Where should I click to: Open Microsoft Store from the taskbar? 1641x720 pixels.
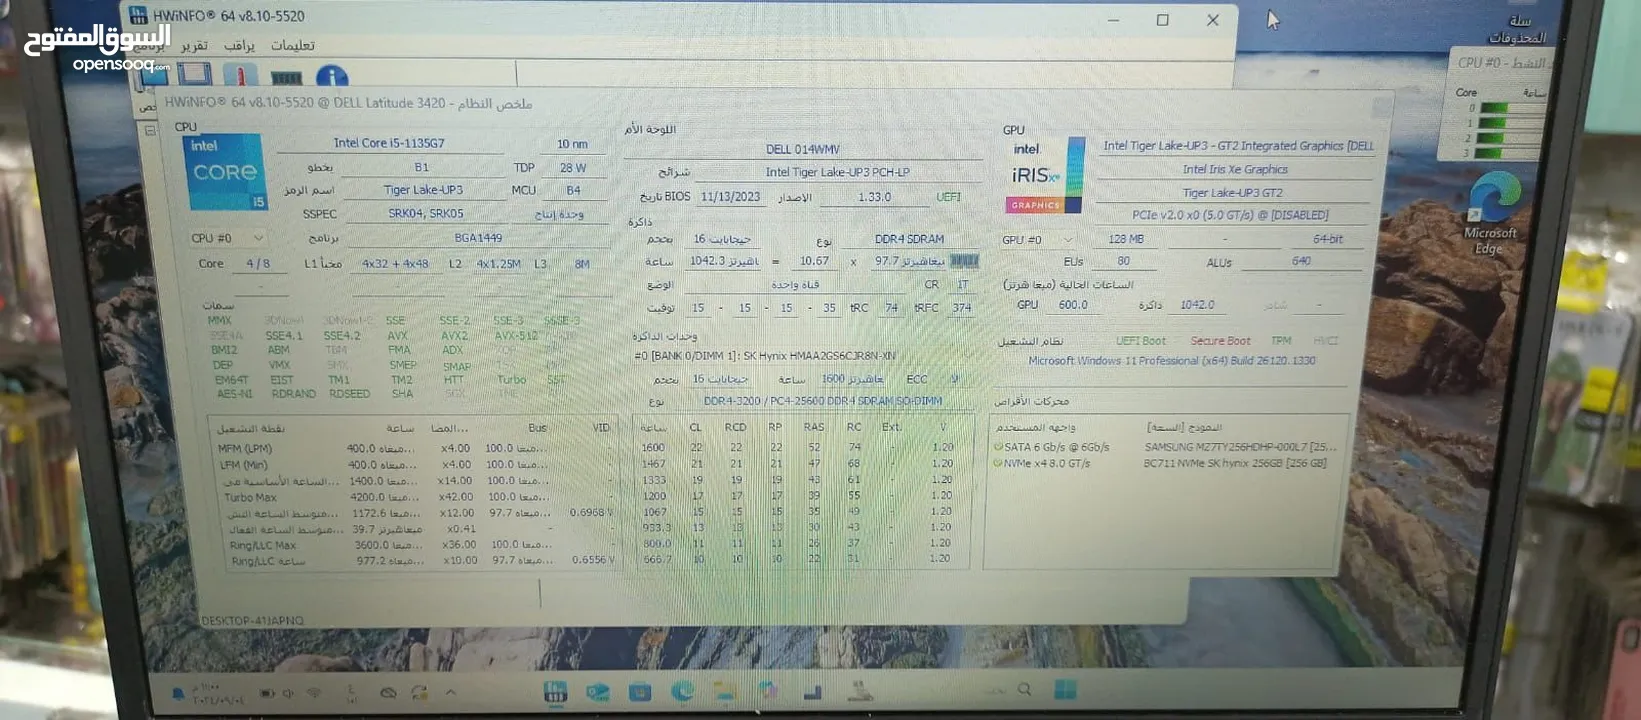[640, 691]
